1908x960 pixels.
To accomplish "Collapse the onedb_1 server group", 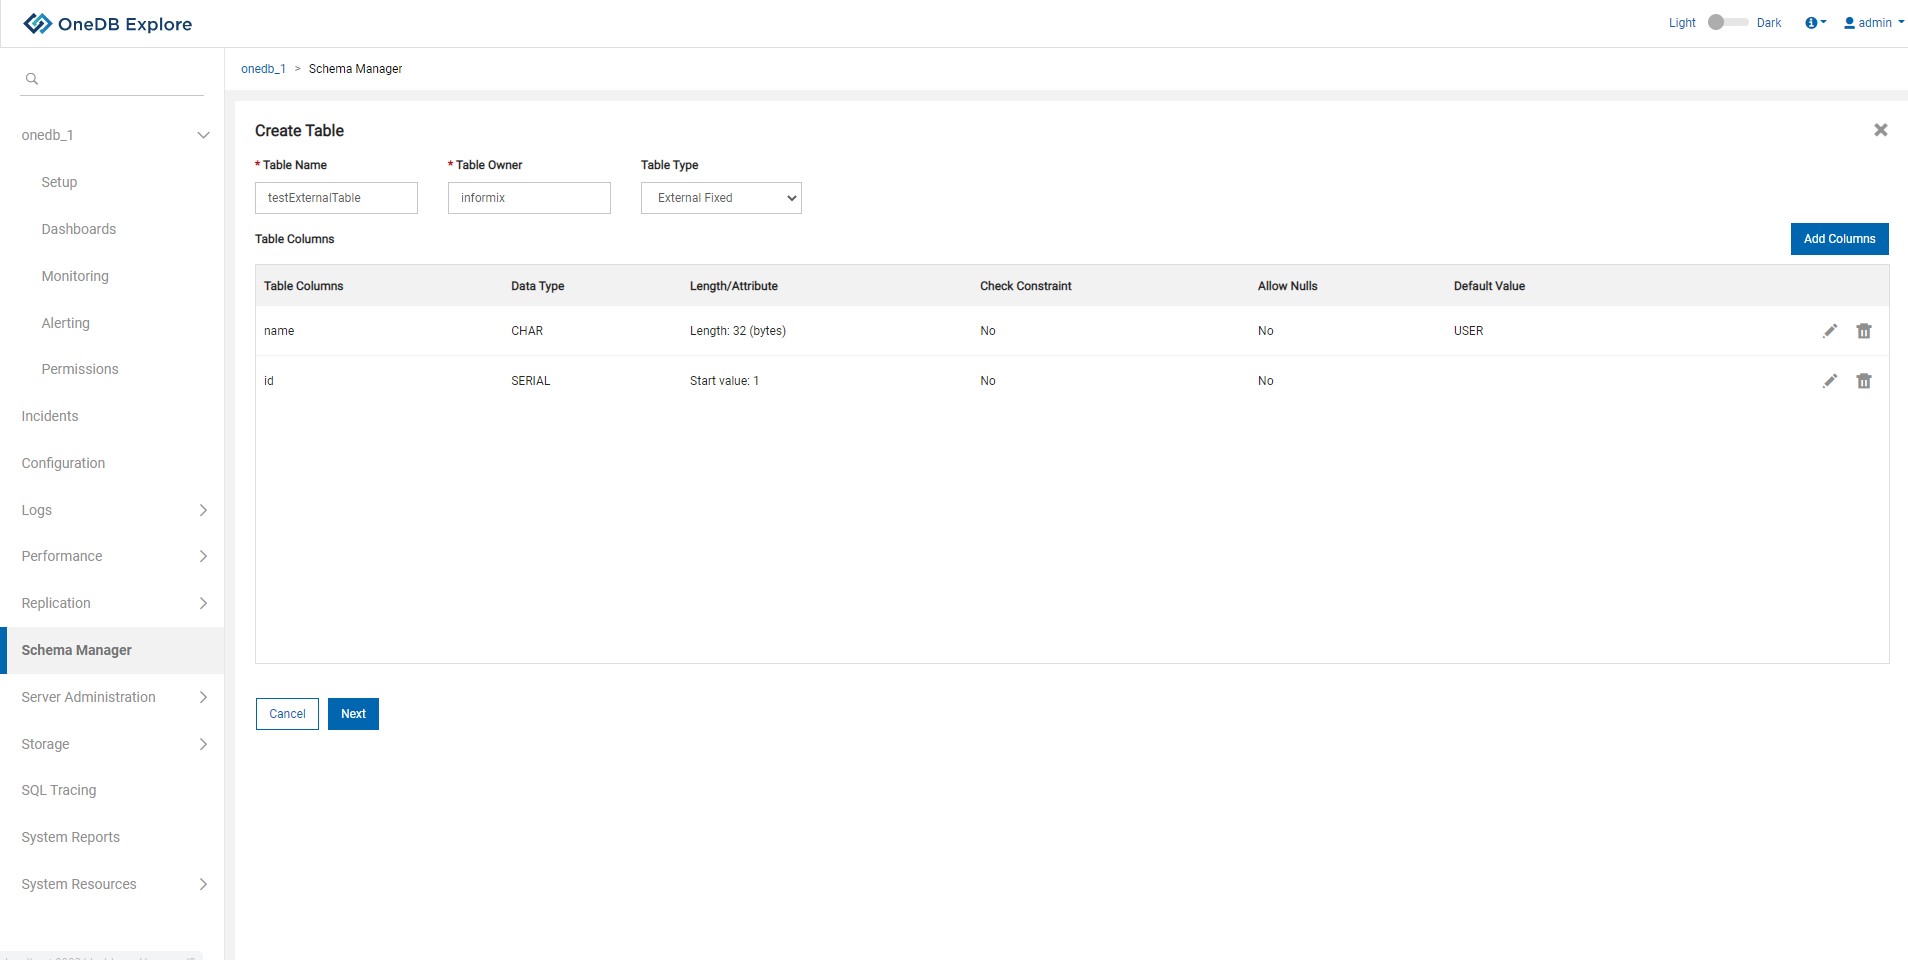I will click(x=203, y=135).
